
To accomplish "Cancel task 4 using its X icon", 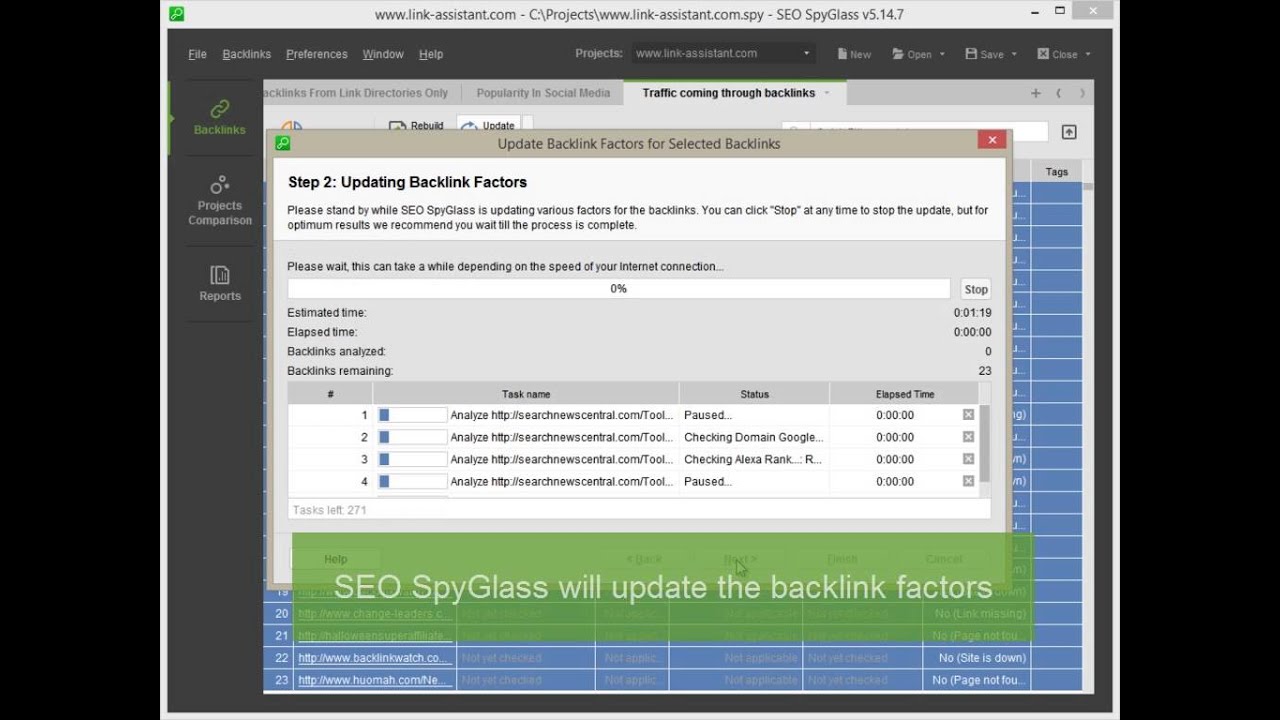I will [968, 481].
